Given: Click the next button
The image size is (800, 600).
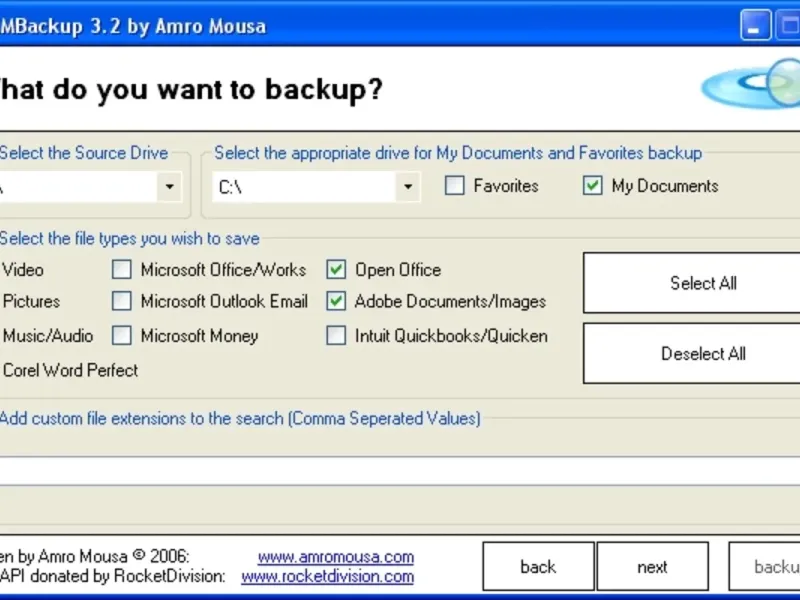Looking at the screenshot, I should 652,567.
